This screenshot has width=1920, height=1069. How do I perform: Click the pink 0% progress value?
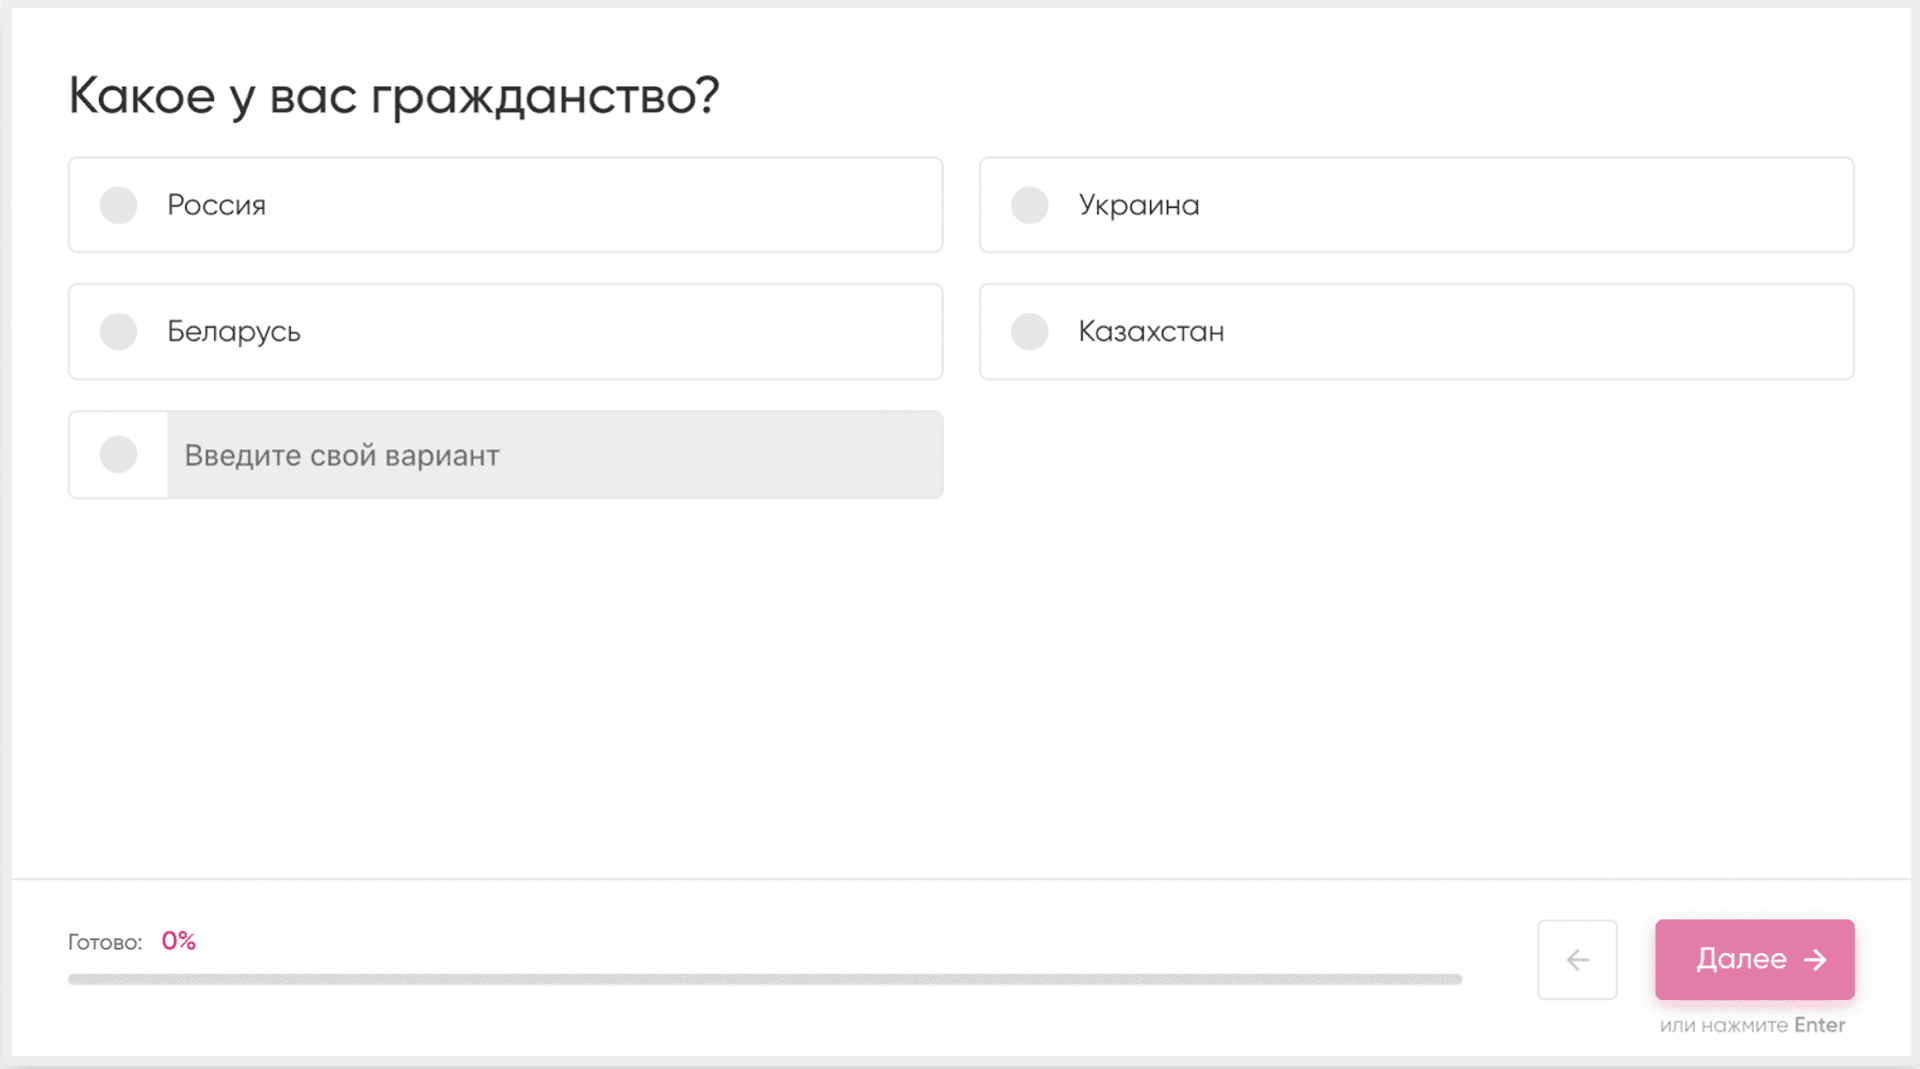178,941
